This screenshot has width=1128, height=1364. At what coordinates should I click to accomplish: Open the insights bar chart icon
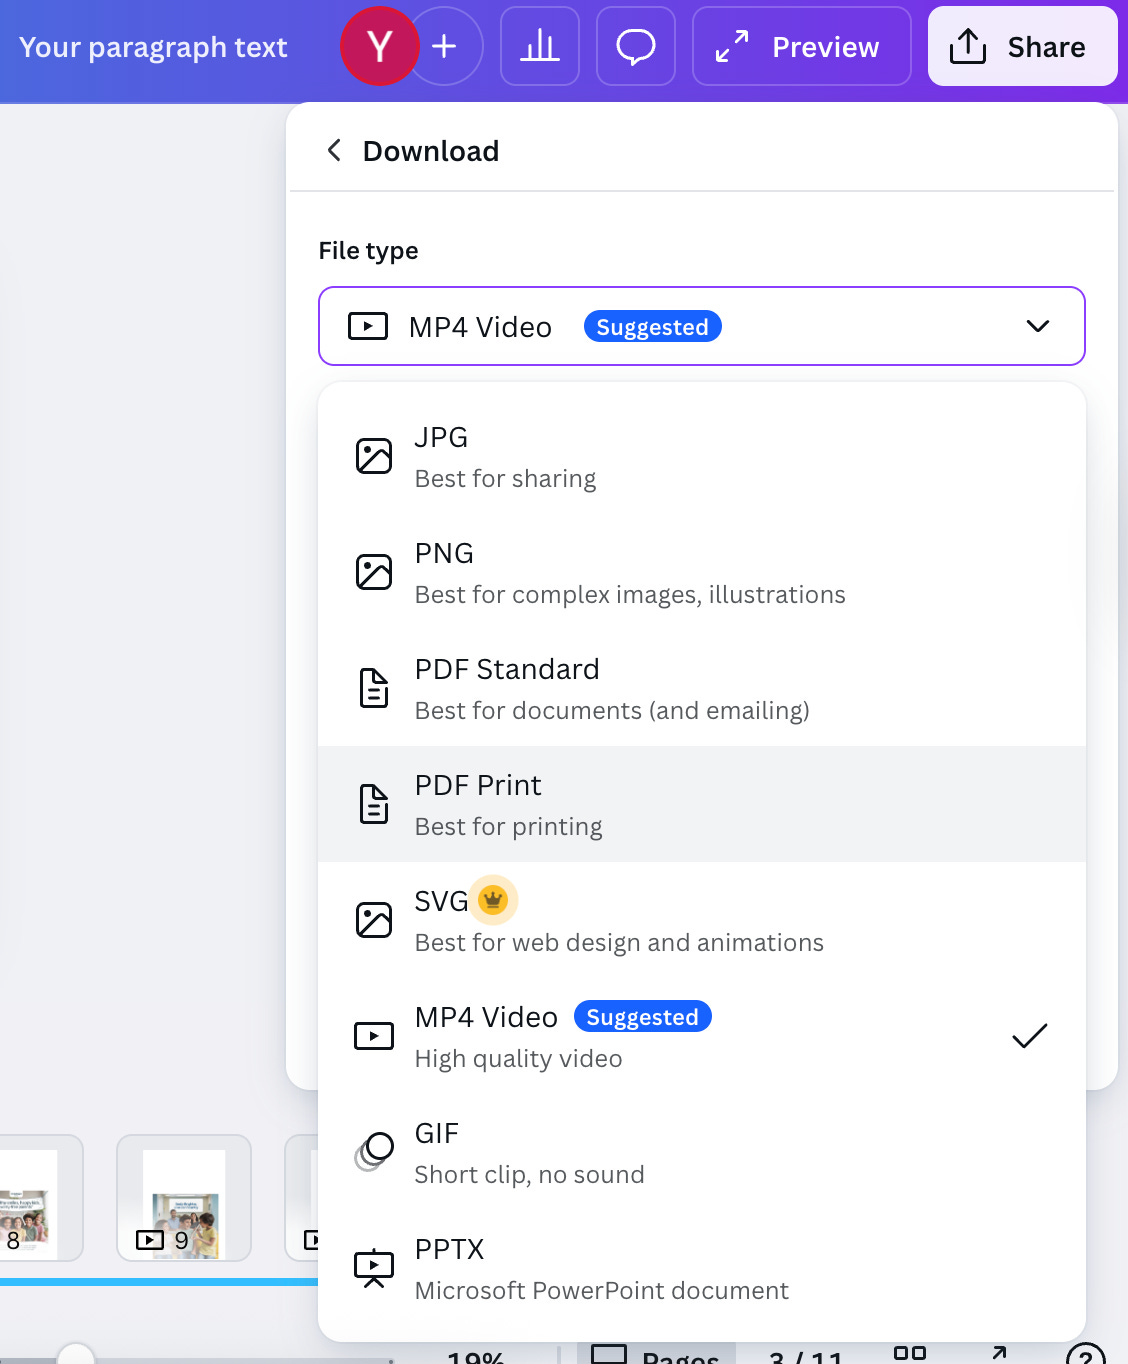pyautogui.click(x=540, y=46)
